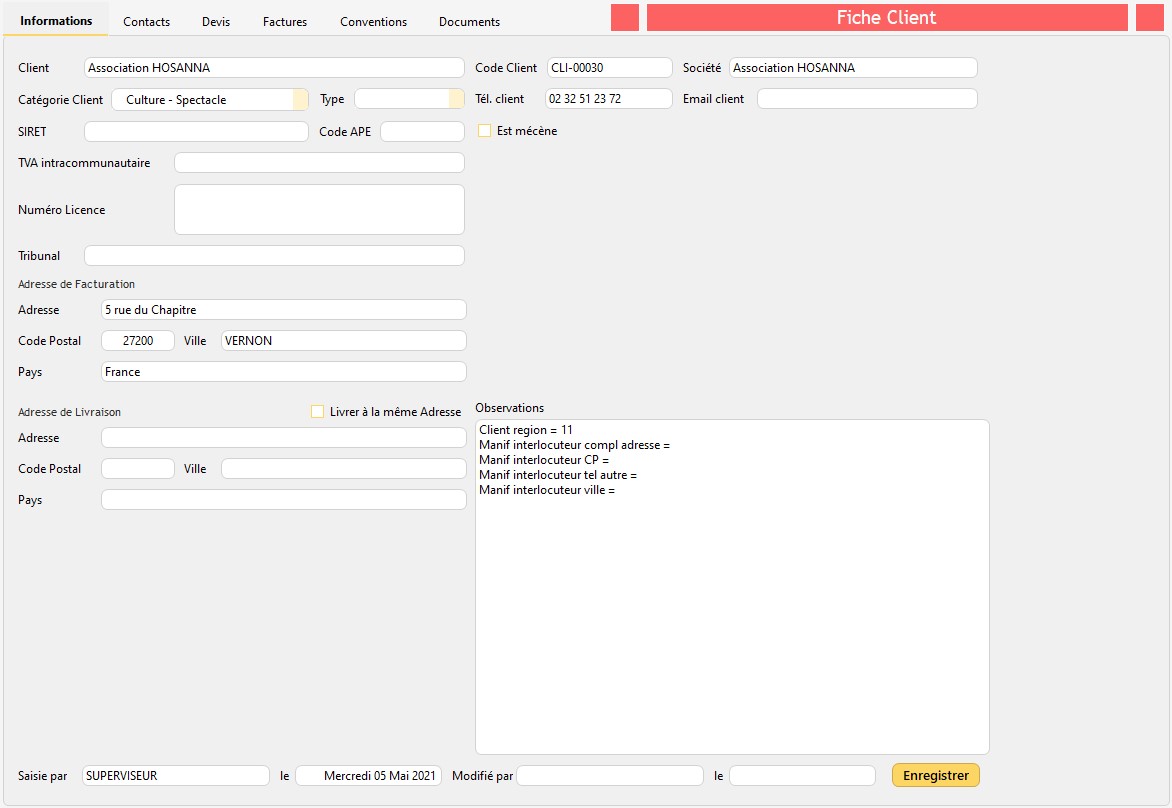Click the SIRET input field
This screenshot has width=1172, height=808.
pyautogui.click(x=196, y=132)
